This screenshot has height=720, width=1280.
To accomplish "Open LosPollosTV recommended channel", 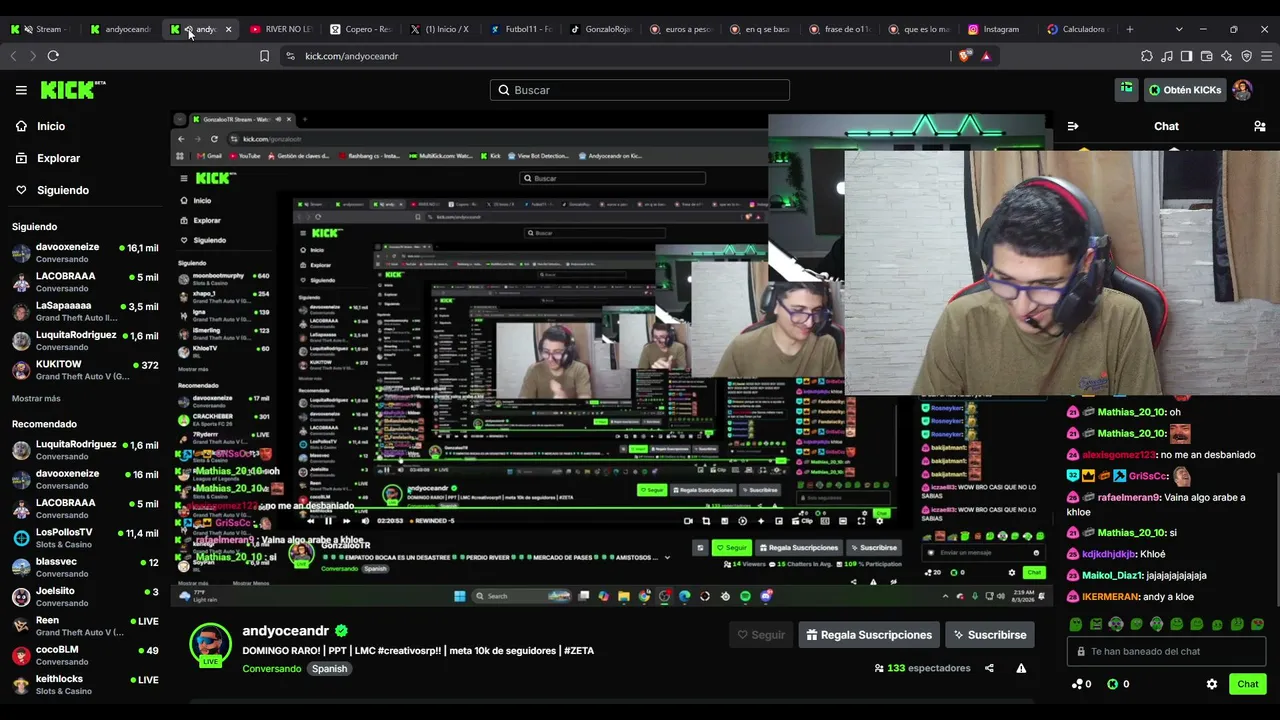I will 85,538.
